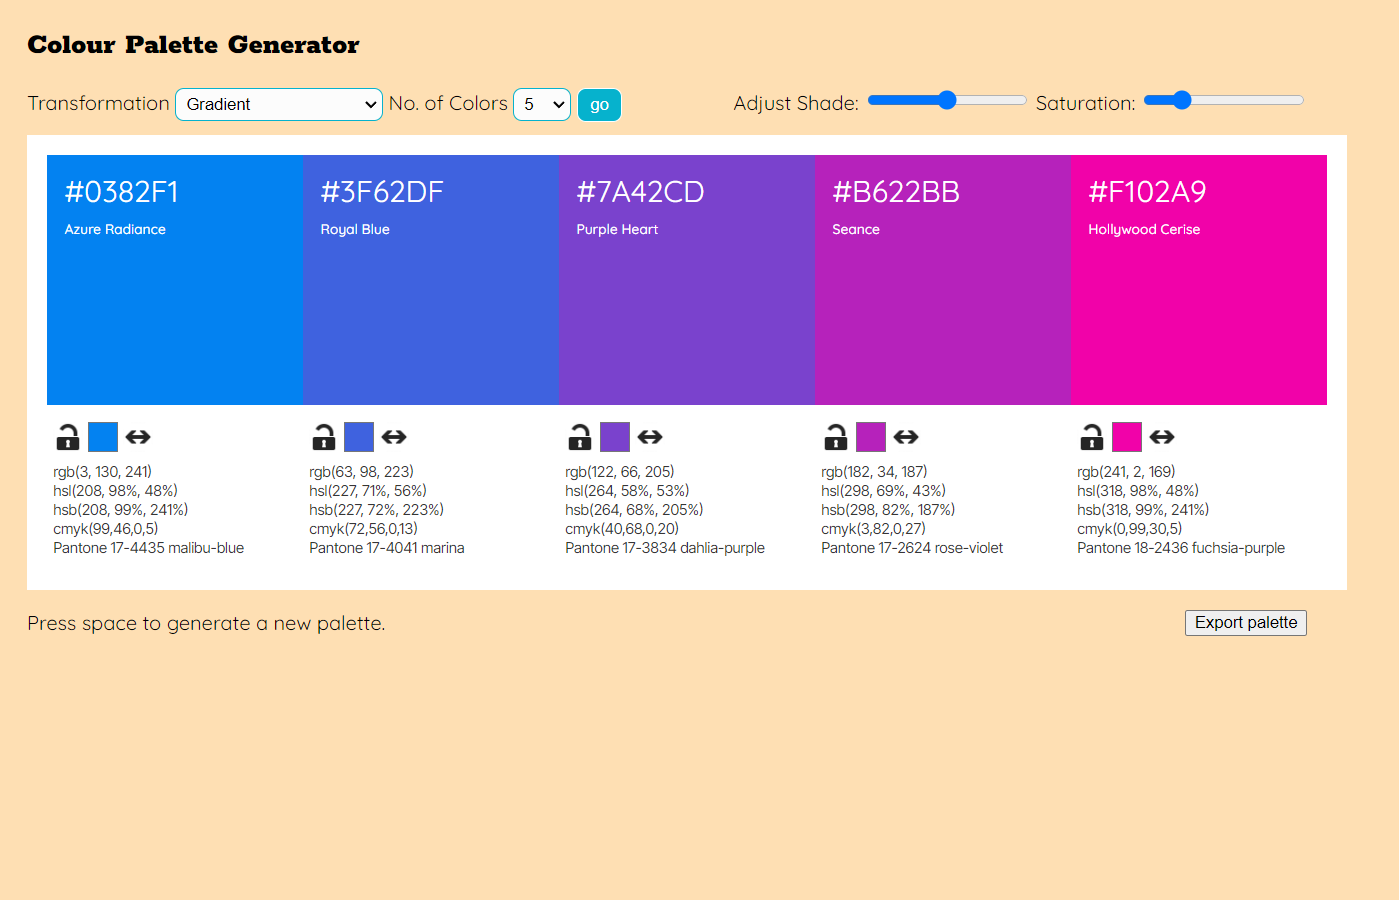Click the small color swatch under Royal Blue
This screenshot has height=900, width=1399.
[358, 437]
